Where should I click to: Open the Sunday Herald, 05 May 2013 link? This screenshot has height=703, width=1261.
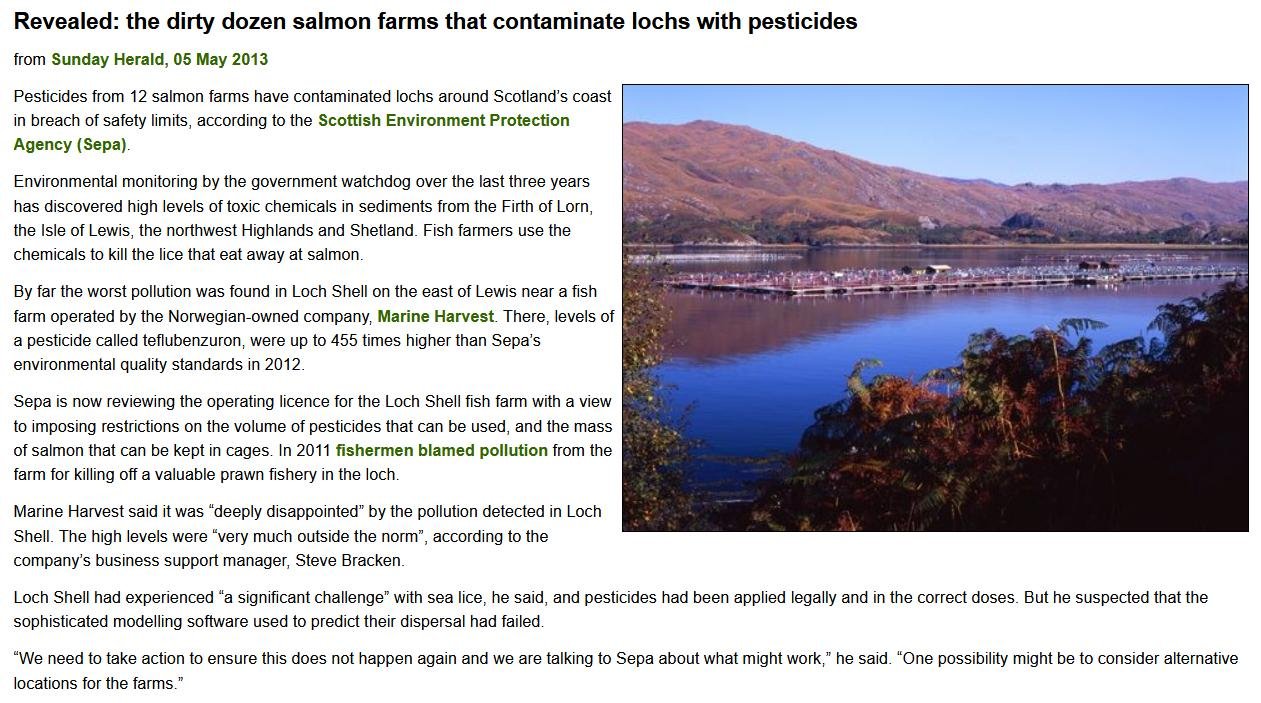(x=159, y=59)
